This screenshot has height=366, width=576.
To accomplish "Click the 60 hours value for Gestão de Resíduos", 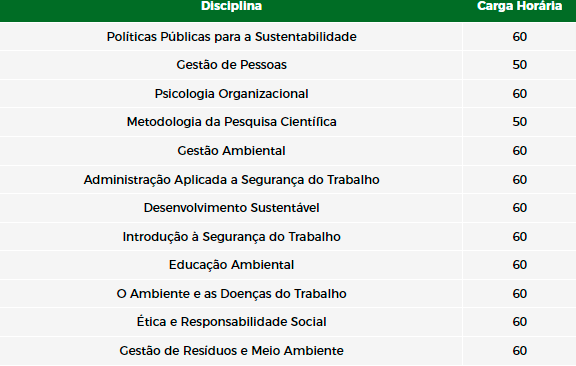I will (519, 351).
